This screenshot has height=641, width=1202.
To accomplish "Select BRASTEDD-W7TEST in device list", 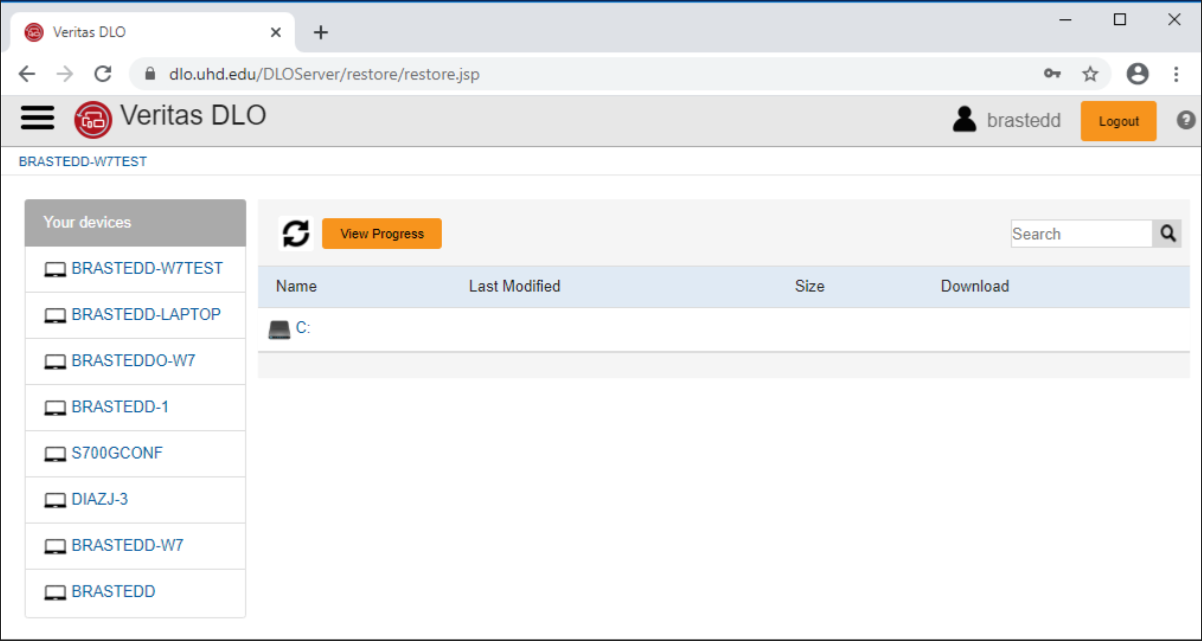I will (147, 268).
